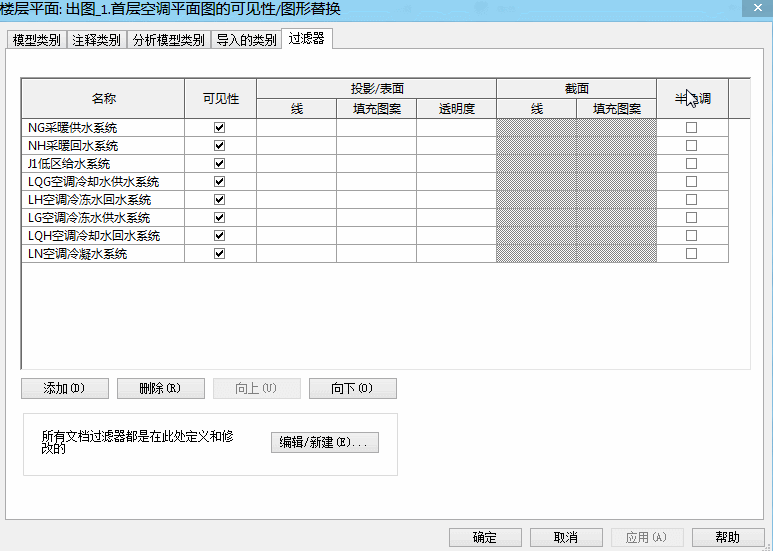Viewport: 773px width, 551px height.
Task: Click the 可见性 column header
Action: (x=220, y=99)
